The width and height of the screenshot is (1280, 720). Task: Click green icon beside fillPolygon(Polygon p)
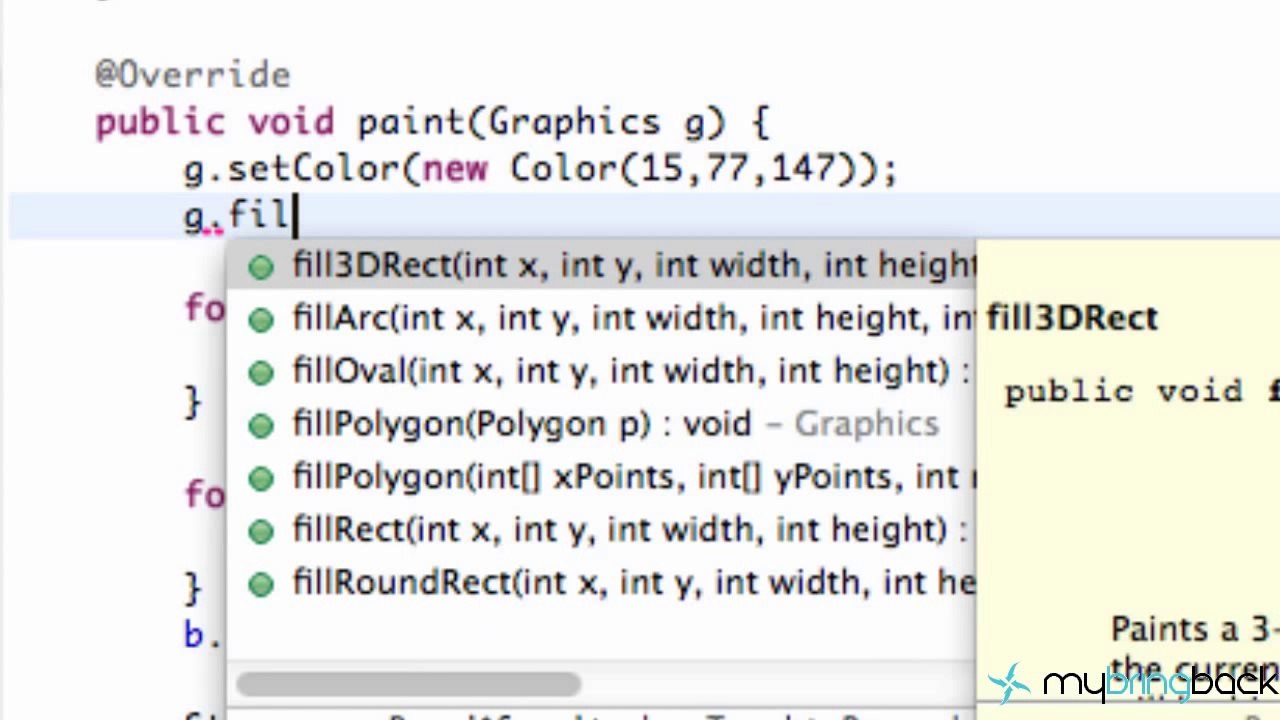[261, 426]
